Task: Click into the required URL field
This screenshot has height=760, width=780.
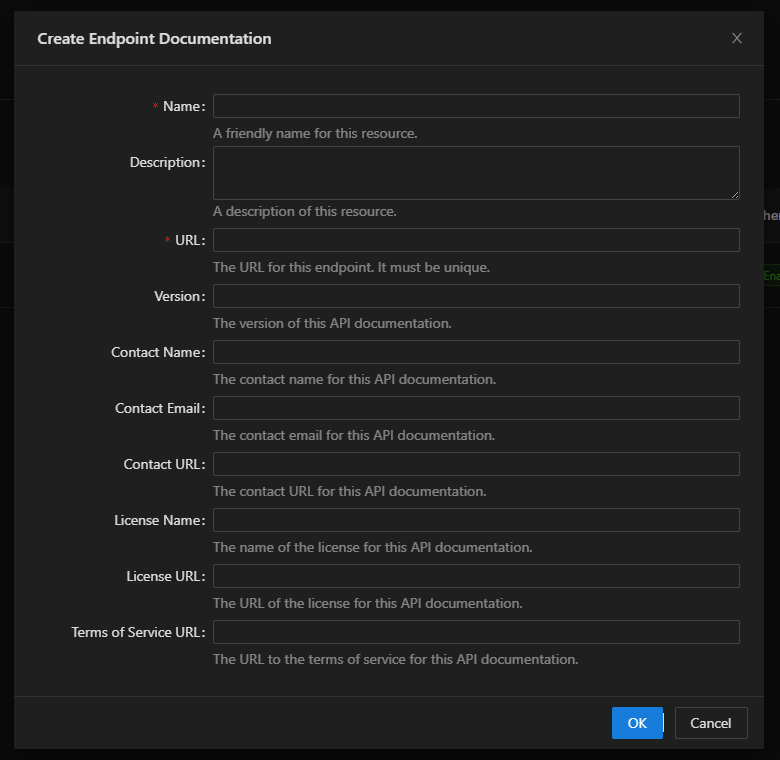Action: [476, 240]
